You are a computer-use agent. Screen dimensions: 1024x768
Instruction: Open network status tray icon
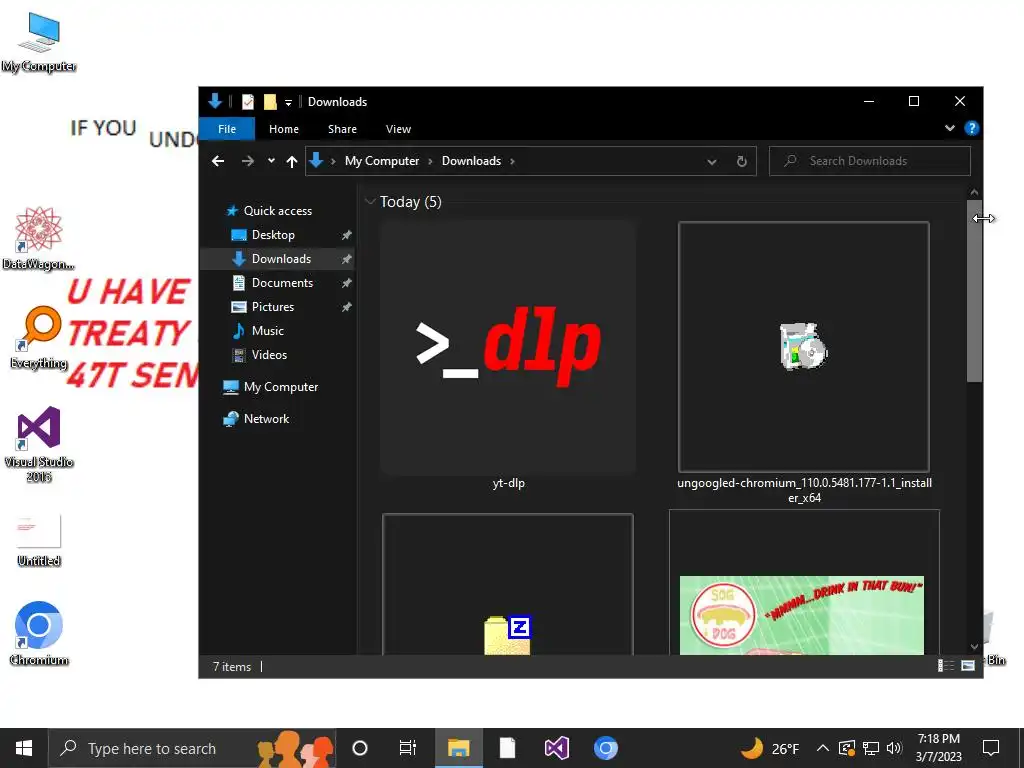point(871,748)
